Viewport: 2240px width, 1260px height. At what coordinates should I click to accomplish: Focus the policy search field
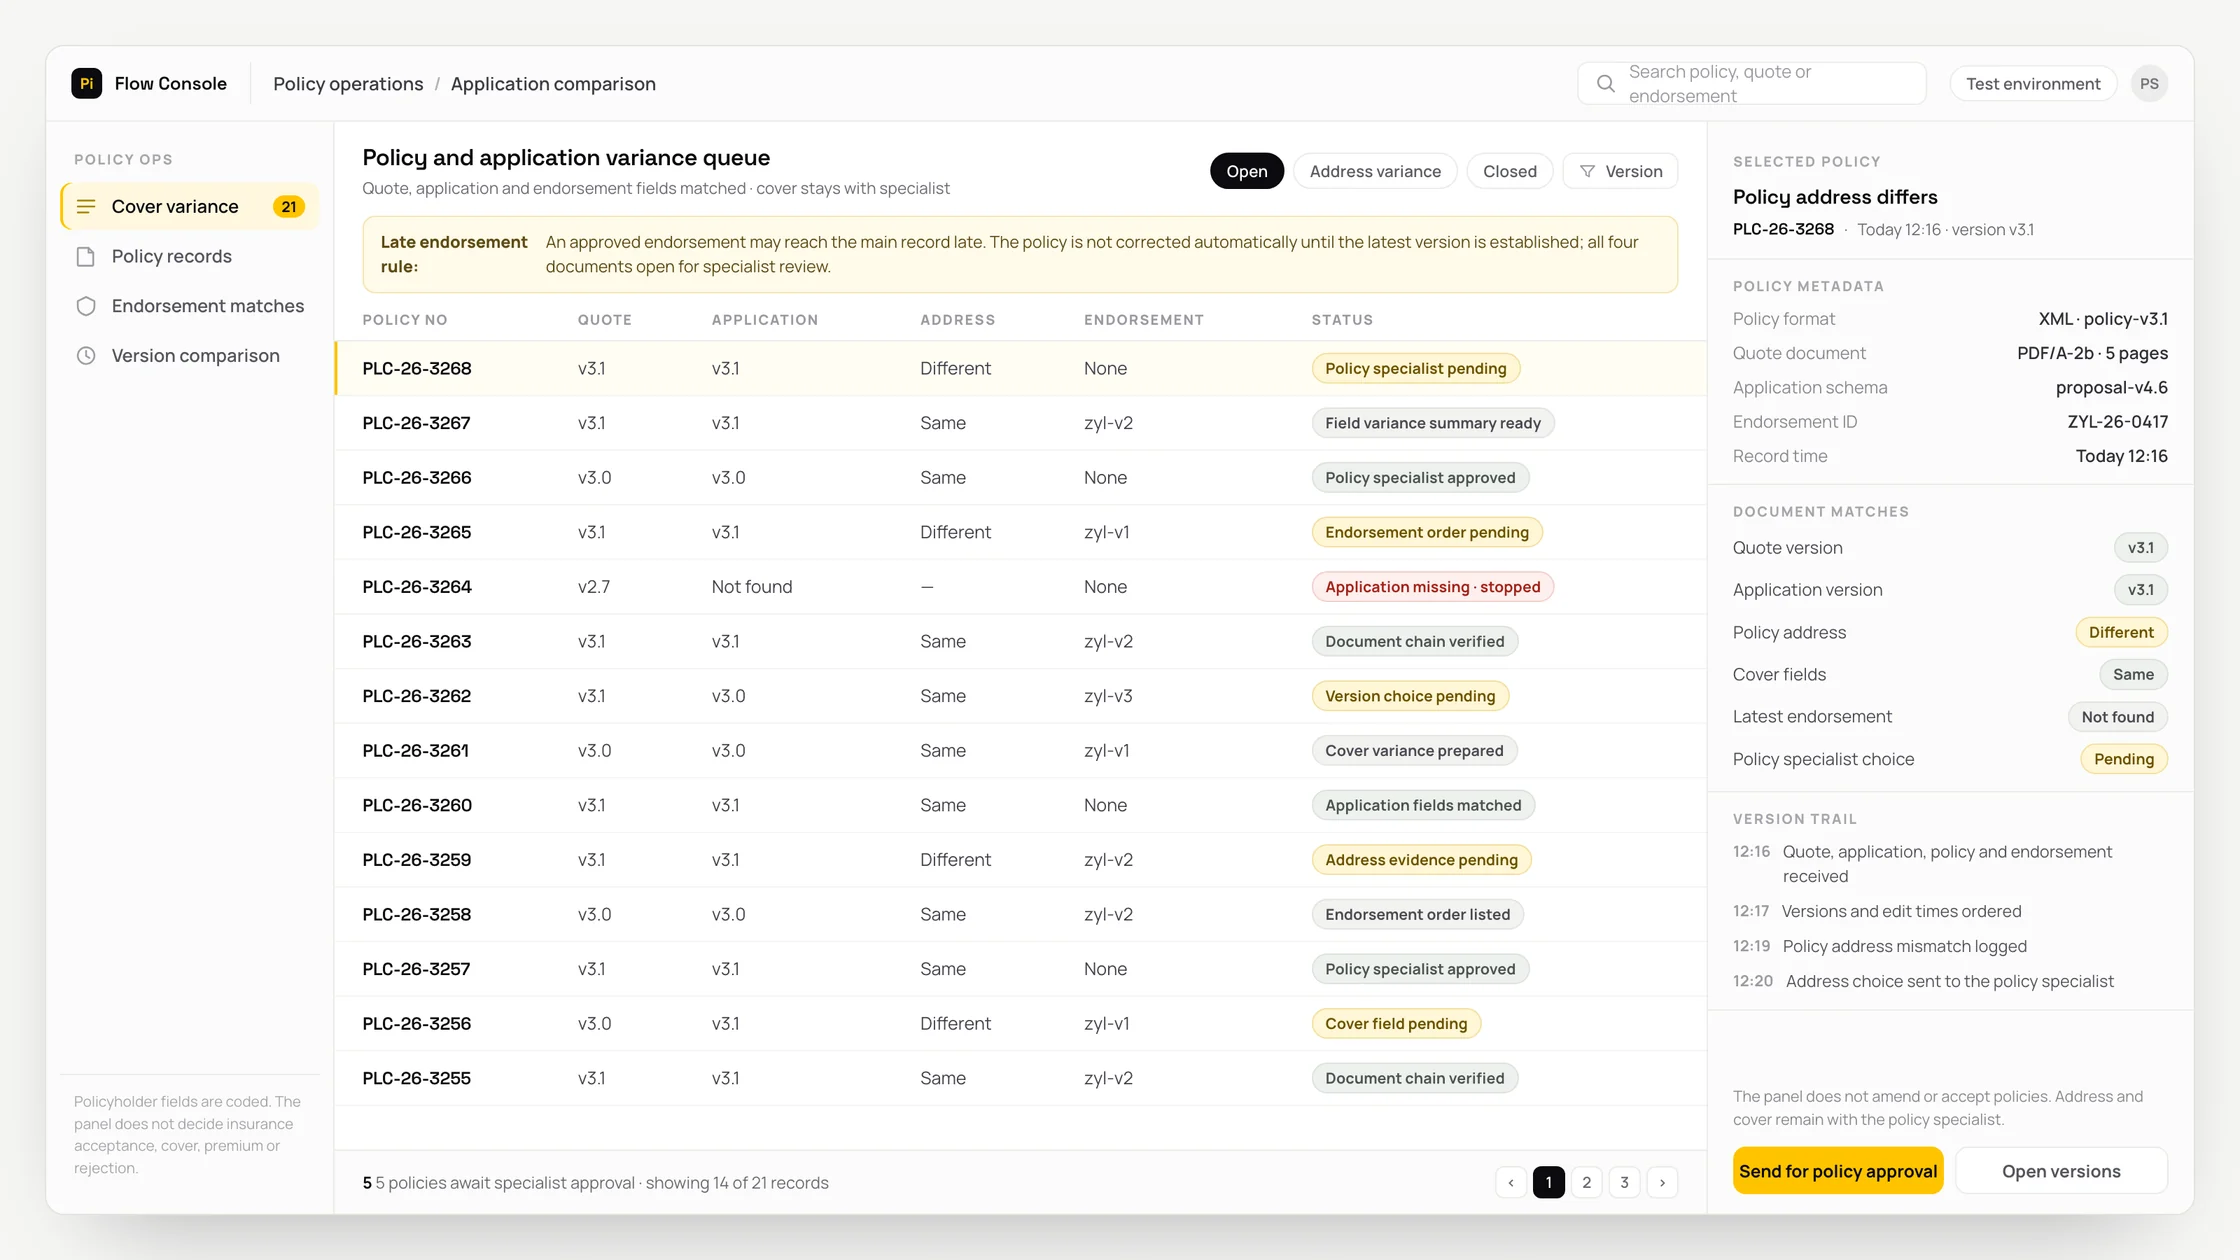tap(1752, 84)
